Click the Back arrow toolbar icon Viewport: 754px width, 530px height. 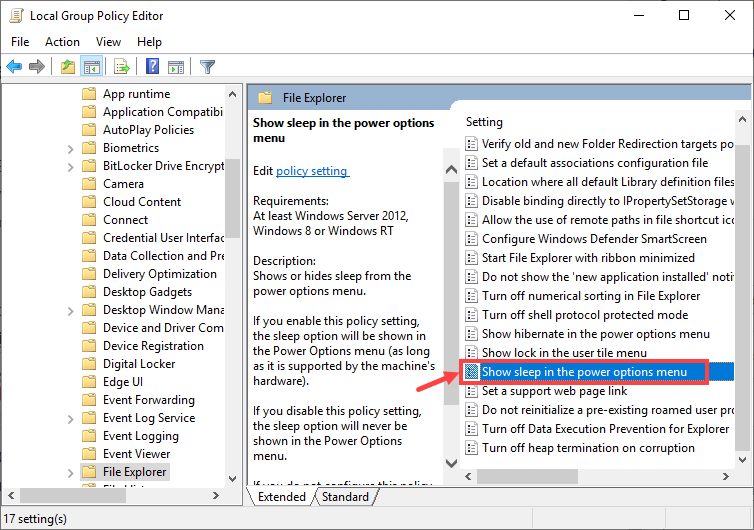[x=14, y=67]
